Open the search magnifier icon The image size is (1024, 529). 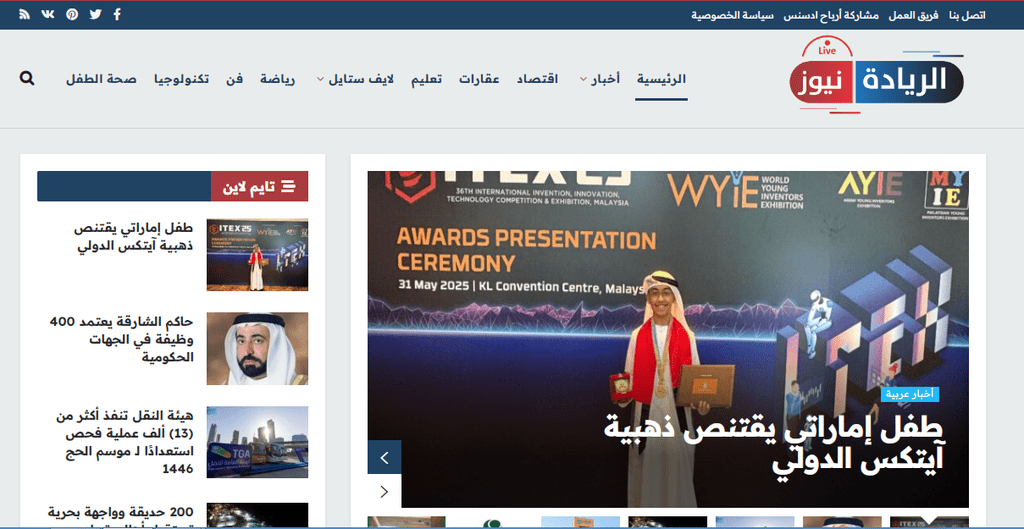coord(27,79)
